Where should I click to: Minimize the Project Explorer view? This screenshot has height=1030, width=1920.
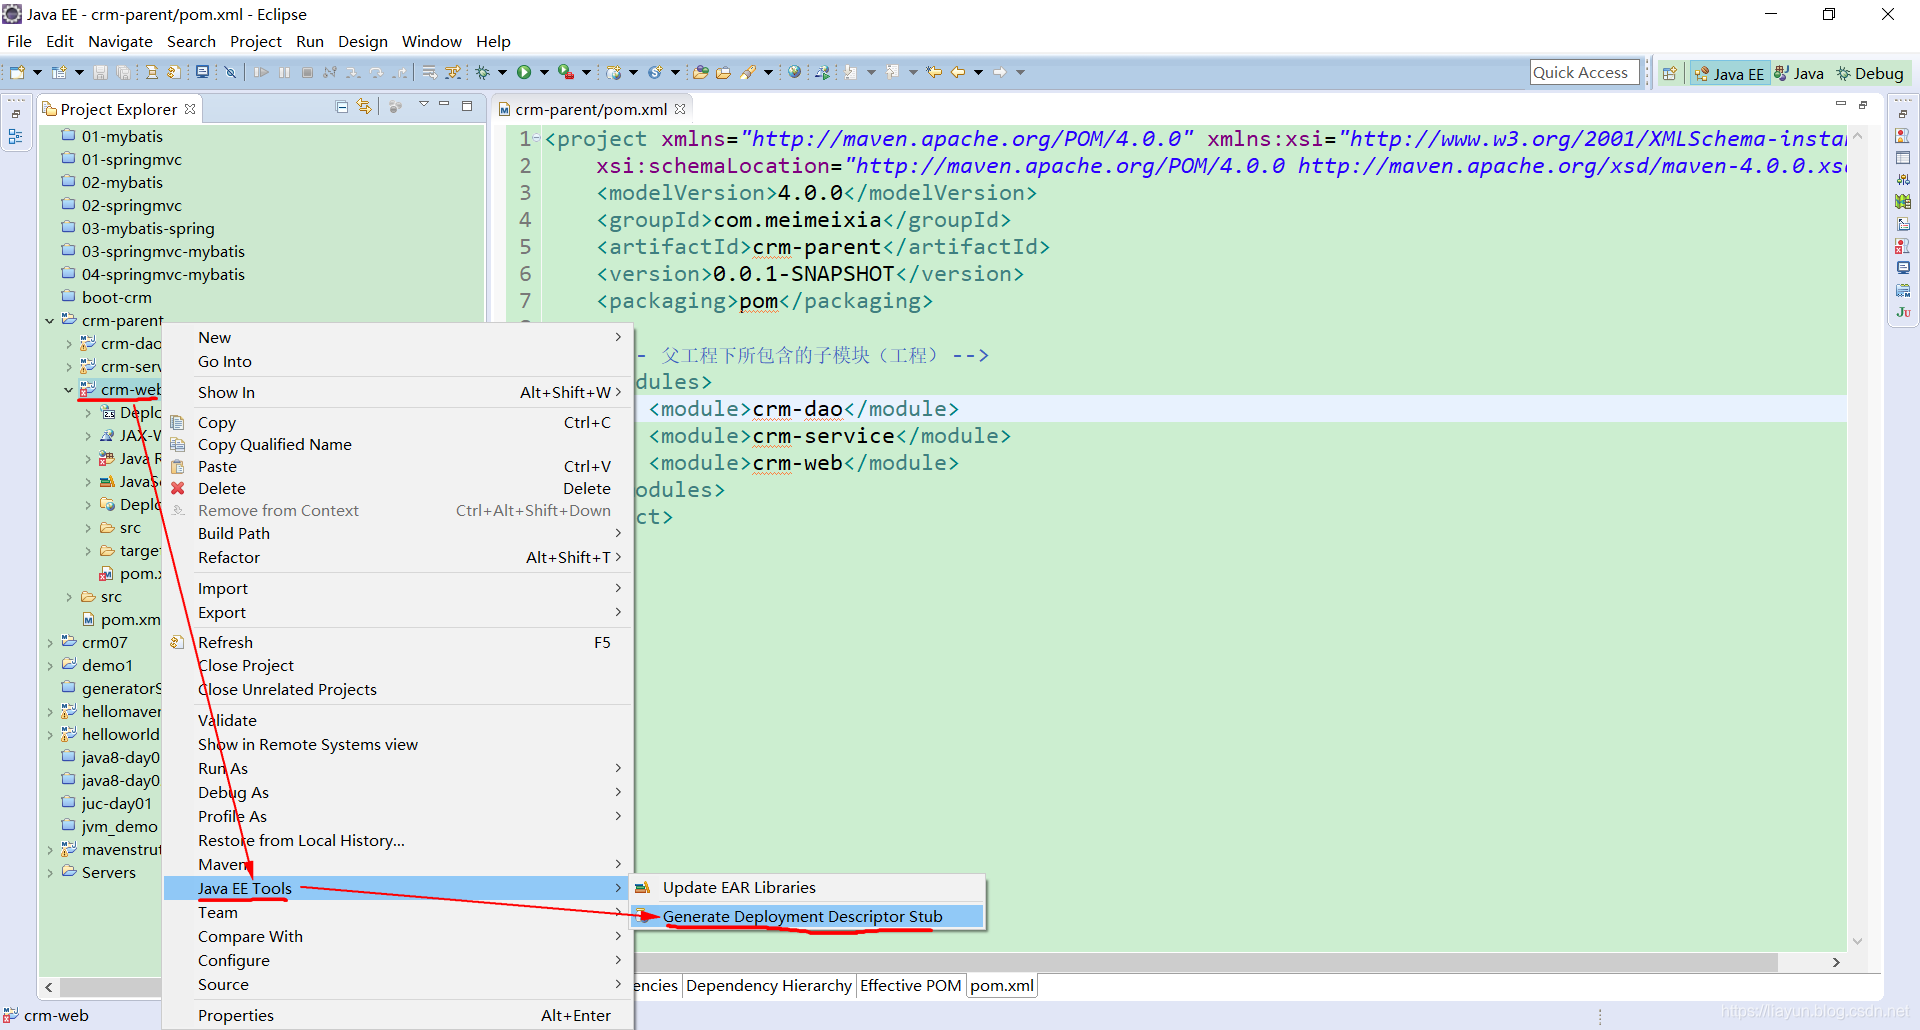tap(445, 105)
